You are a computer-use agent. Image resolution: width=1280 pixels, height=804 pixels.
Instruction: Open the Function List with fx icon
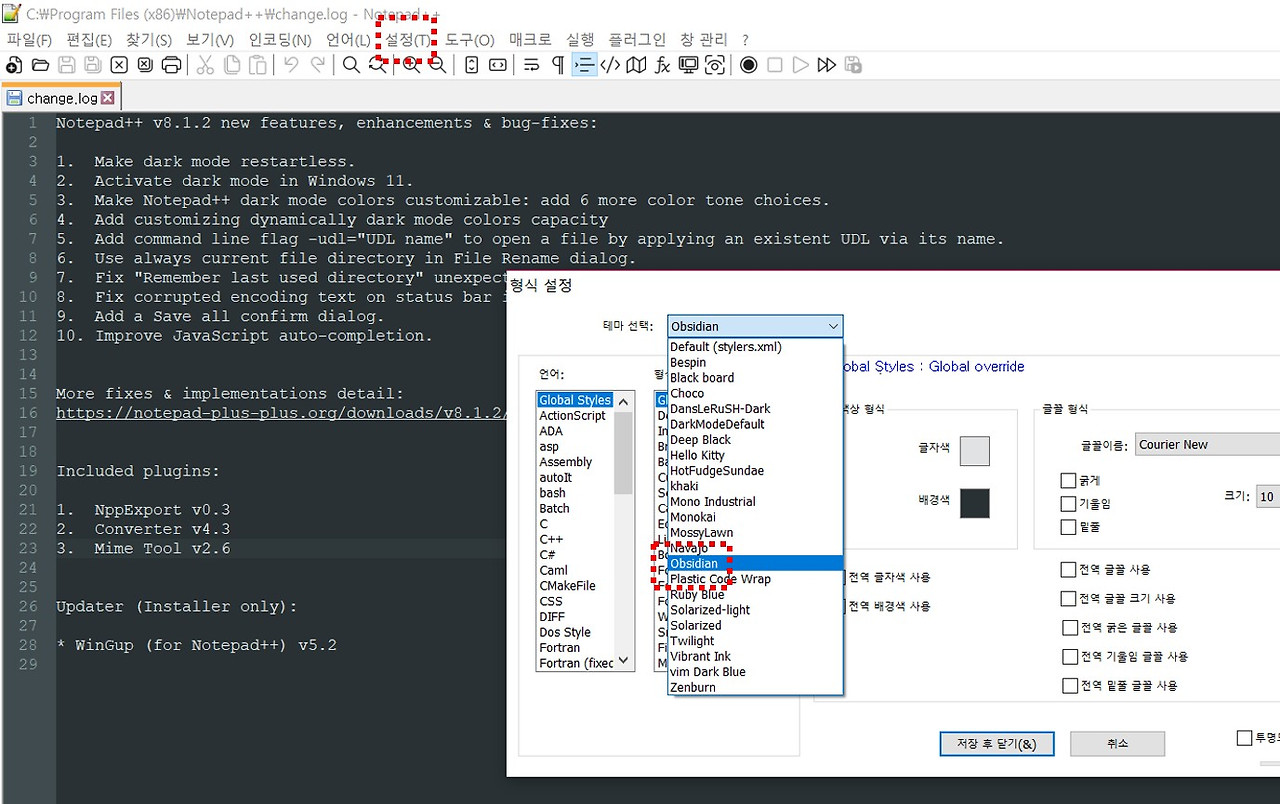point(662,65)
